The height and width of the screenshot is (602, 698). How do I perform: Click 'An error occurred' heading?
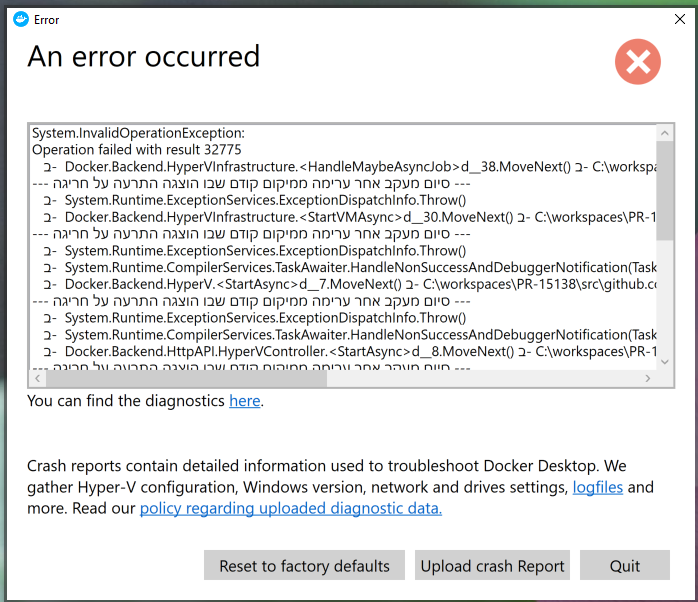point(143,57)
